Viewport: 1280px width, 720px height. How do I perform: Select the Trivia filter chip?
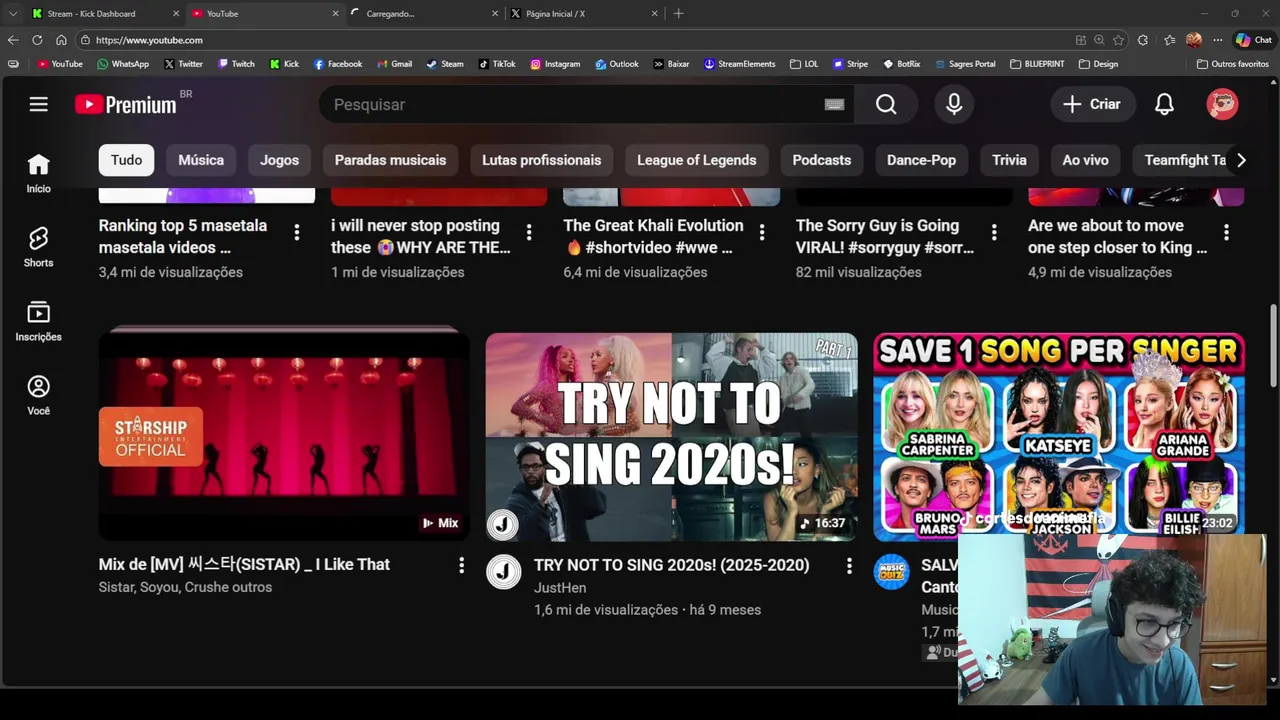point(1009,160)
